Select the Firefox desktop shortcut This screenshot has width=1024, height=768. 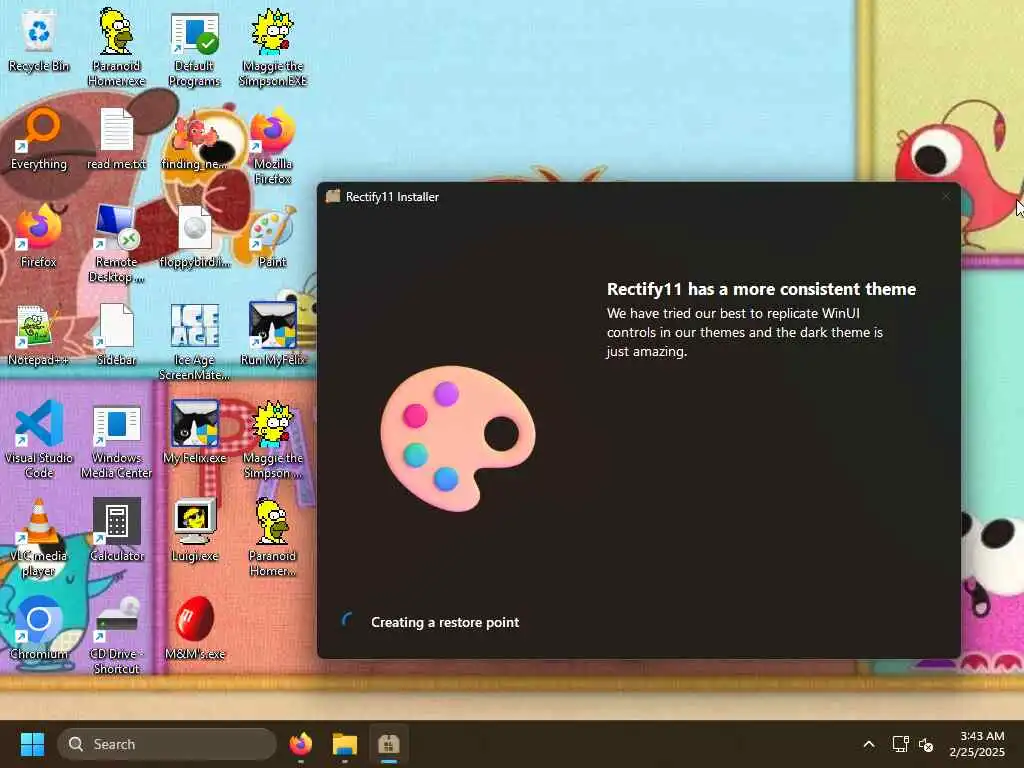point(39,236)
